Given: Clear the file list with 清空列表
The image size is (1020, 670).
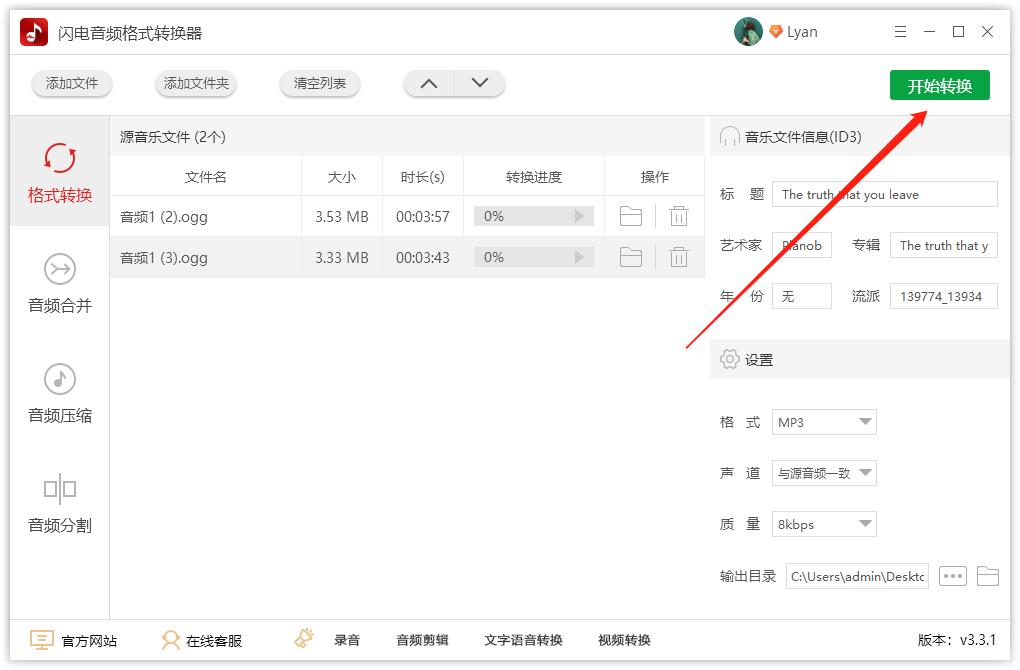Looking at the screenshot, I should pyautogui.click(x=319, y=84).
